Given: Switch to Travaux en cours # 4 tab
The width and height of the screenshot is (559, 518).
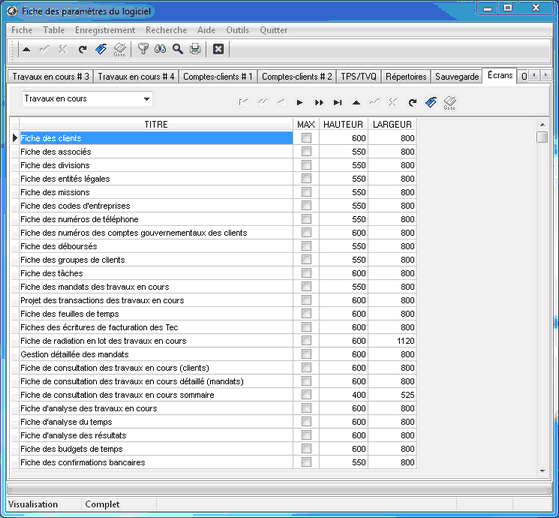Looking at the screenshot, I should coord(136,77).
